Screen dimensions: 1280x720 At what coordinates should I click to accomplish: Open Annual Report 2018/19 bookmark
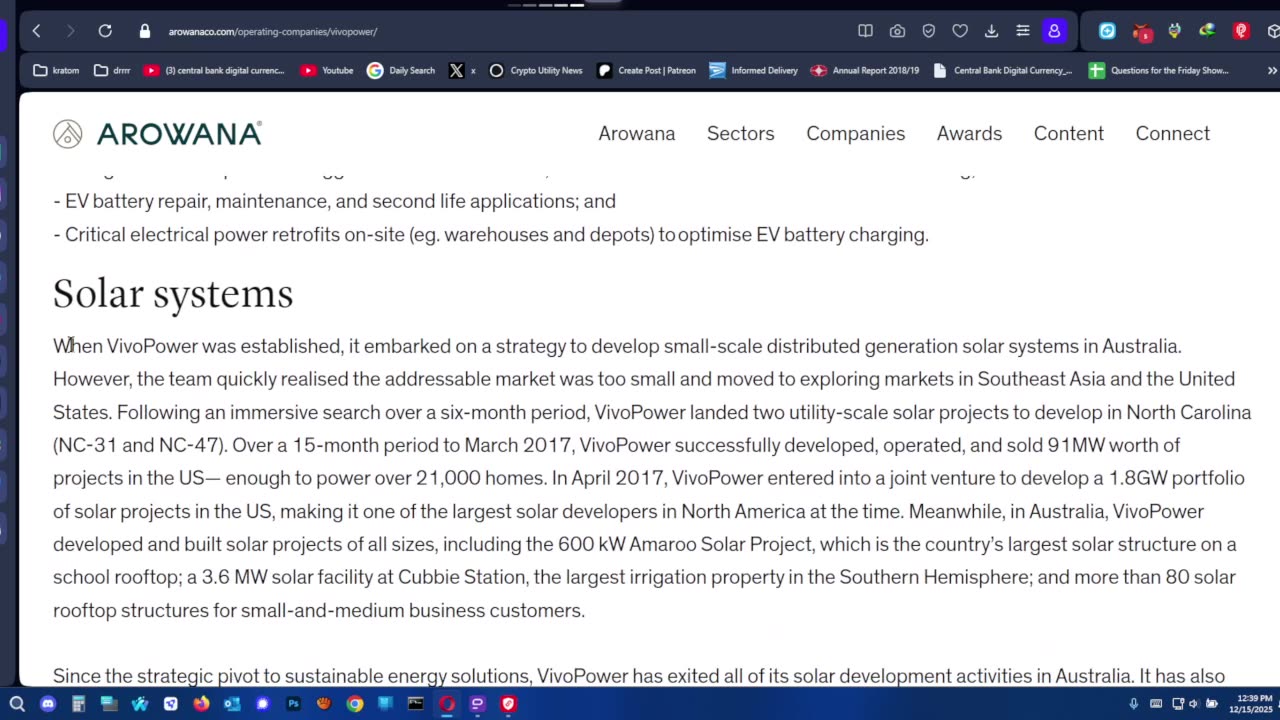click(x=865, y=70)
